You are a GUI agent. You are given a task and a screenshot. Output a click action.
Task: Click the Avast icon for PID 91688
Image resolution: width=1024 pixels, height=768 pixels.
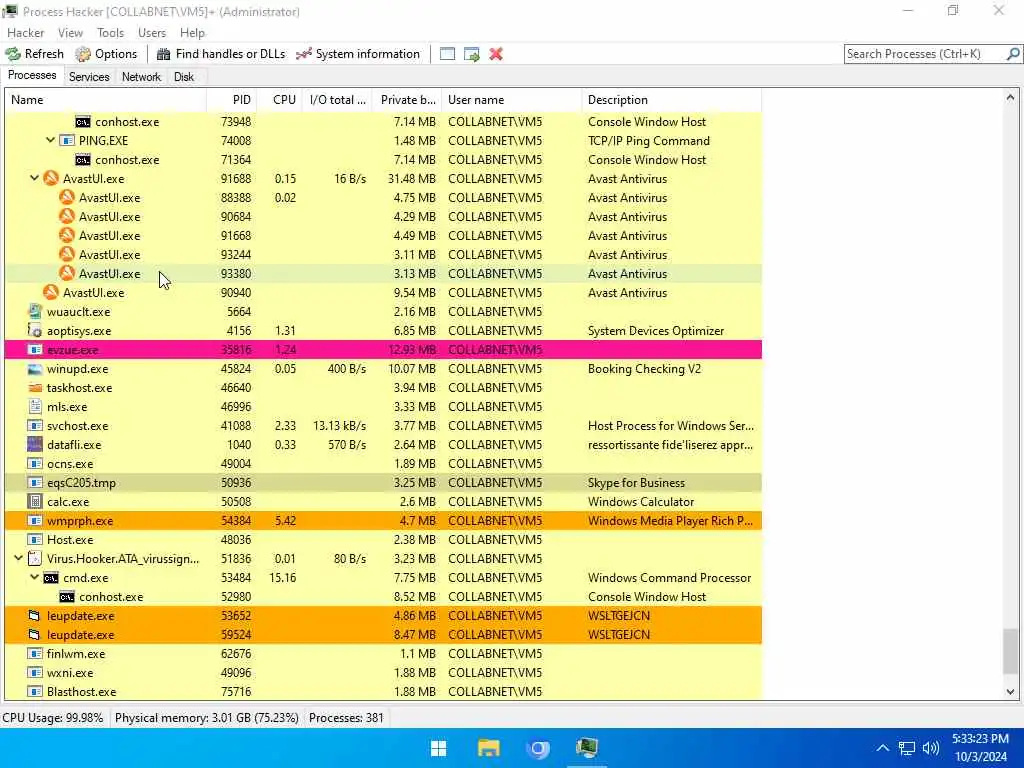coord(51,178)
